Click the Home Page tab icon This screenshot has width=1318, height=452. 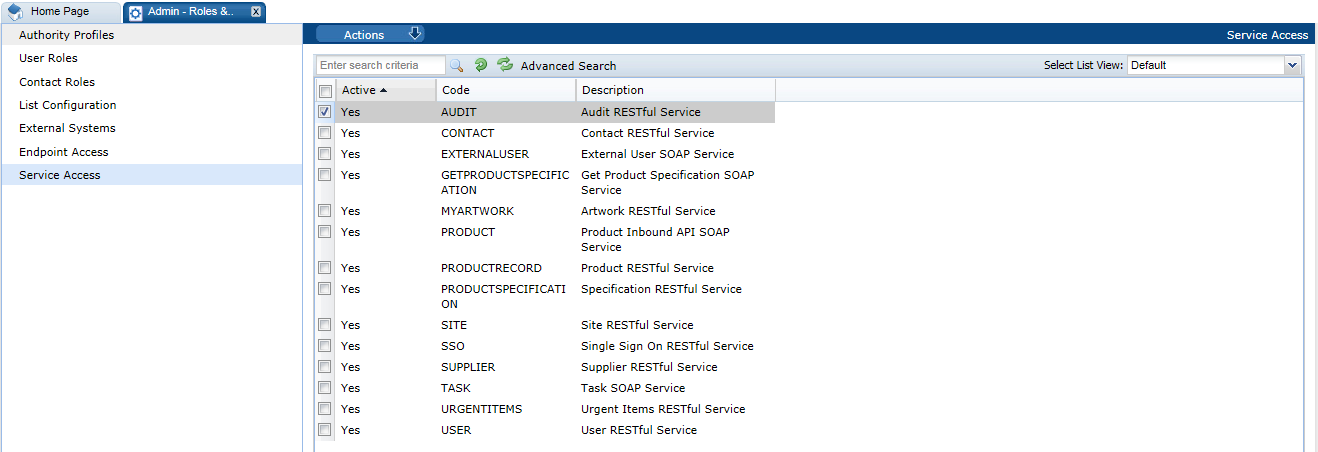16,12
